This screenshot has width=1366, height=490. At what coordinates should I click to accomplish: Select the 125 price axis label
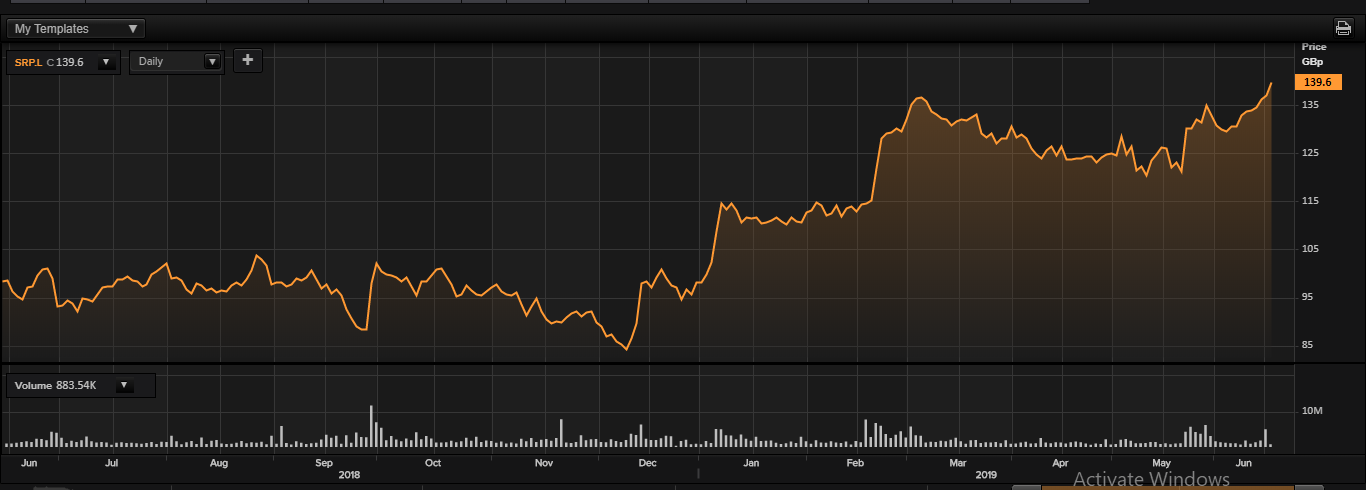pyautogui.click(x=1310, y=153)
